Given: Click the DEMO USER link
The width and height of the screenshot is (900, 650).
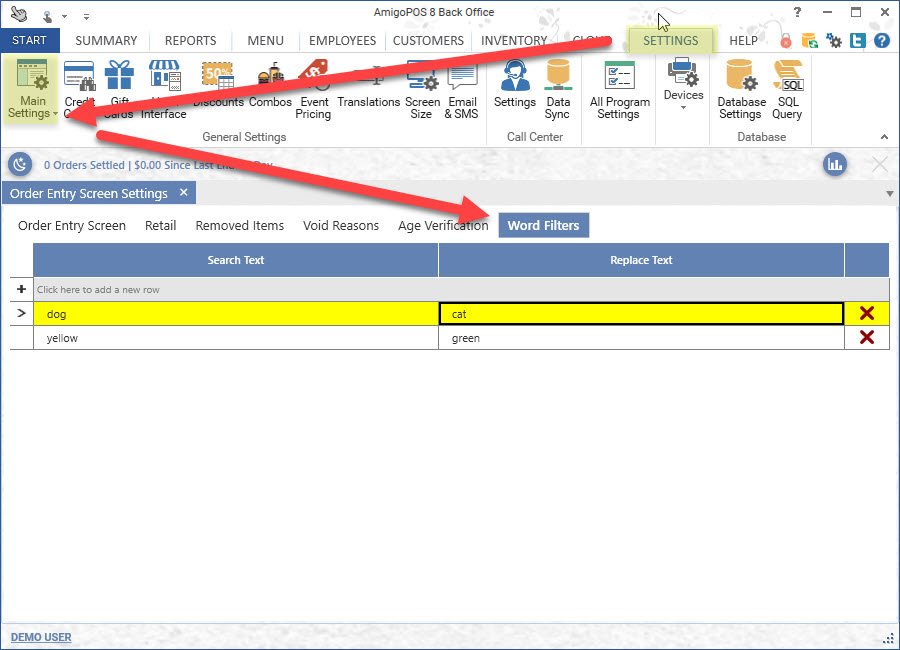Looking at the screenshot, I should coord(41,637).
